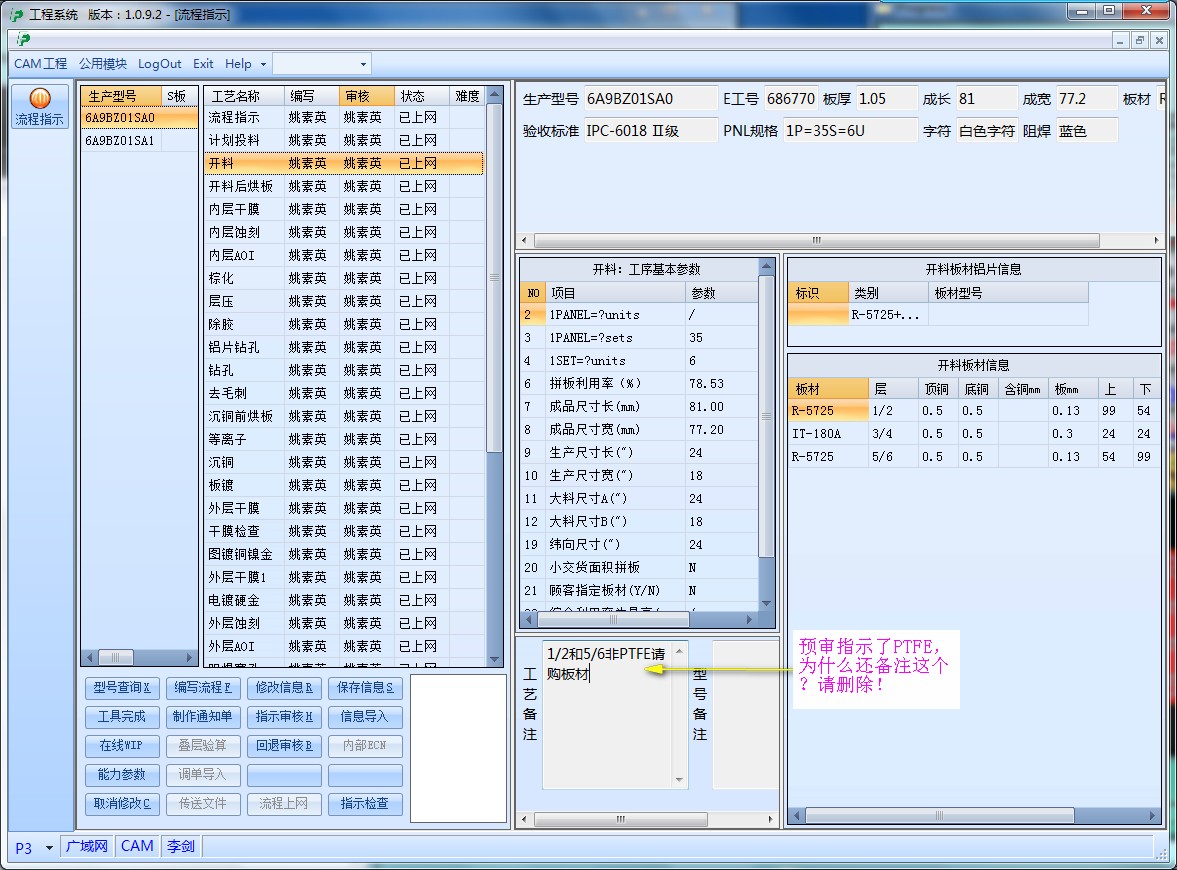
Task: Select the 外层AOI process row
Action: (344, 646)
